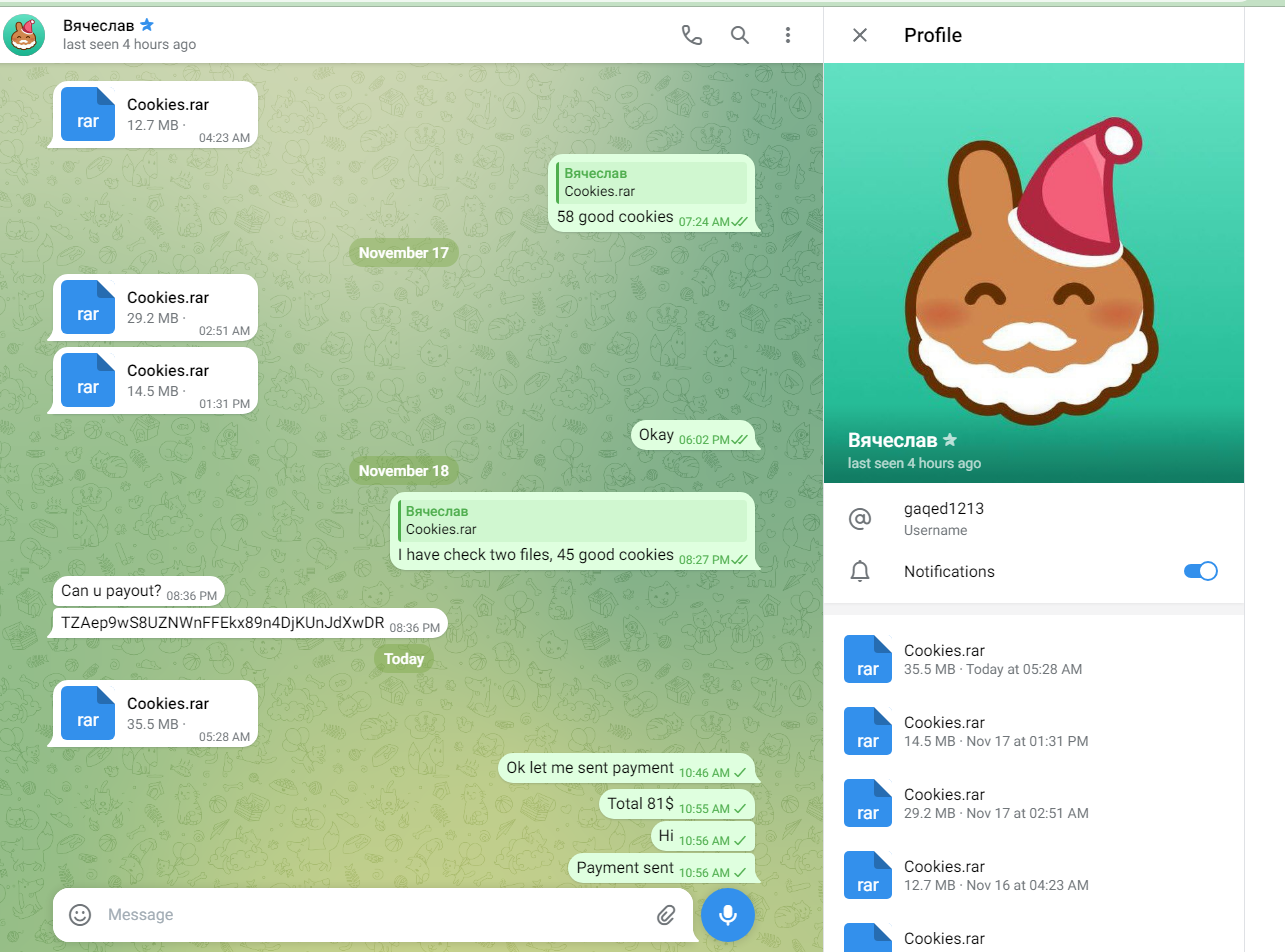Click the November 18 date marker
The height and width of the screenshot is (952, 1285).
tap(404, 471)
